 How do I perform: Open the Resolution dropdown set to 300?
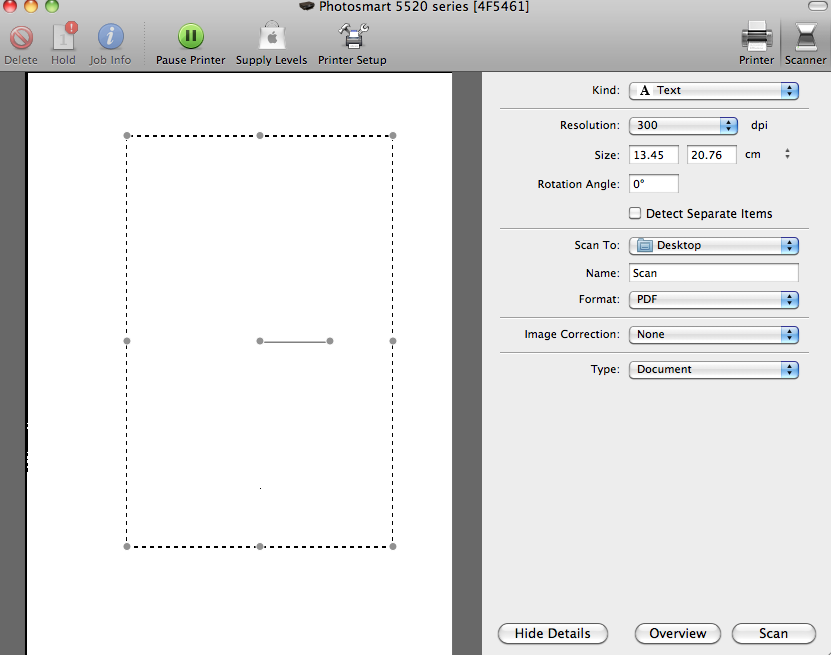(683, 126)
